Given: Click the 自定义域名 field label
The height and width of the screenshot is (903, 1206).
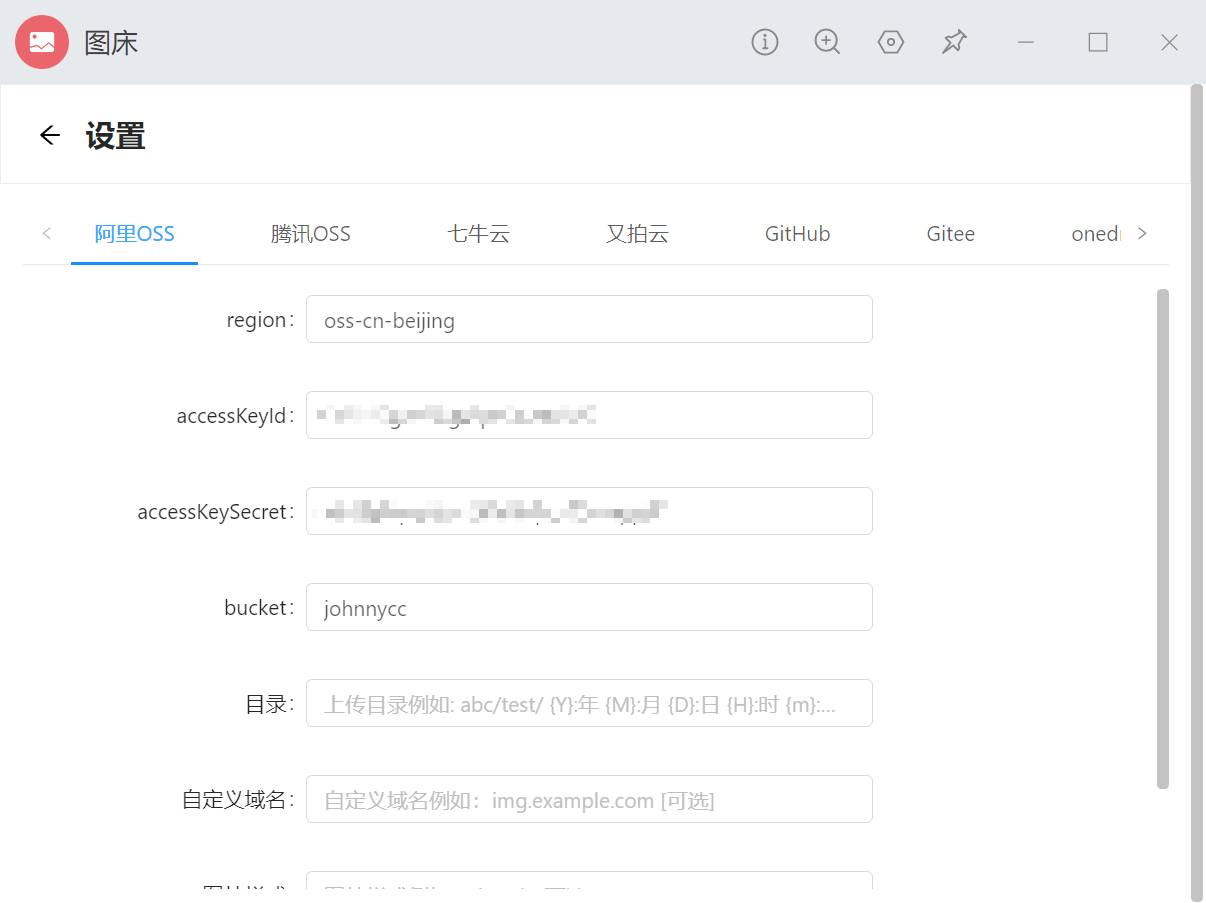Looking at the screenshot, I should click(239, 800).
